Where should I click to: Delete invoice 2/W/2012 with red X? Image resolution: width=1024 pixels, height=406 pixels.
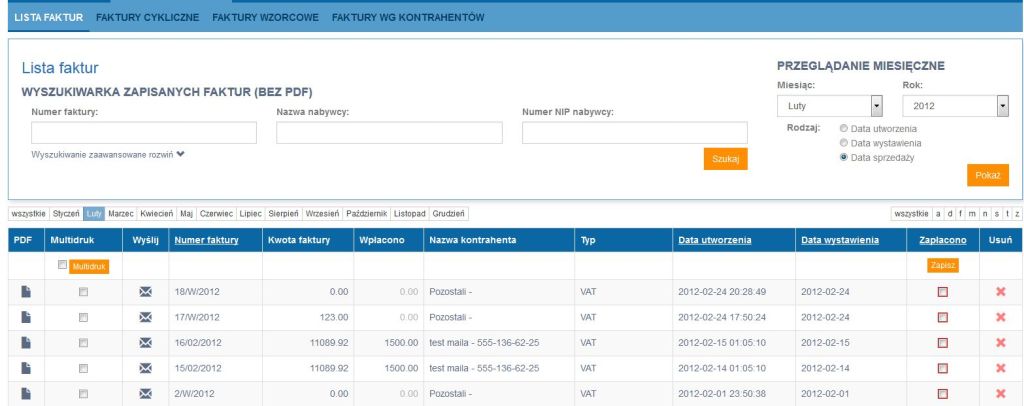click(1000, 394)
